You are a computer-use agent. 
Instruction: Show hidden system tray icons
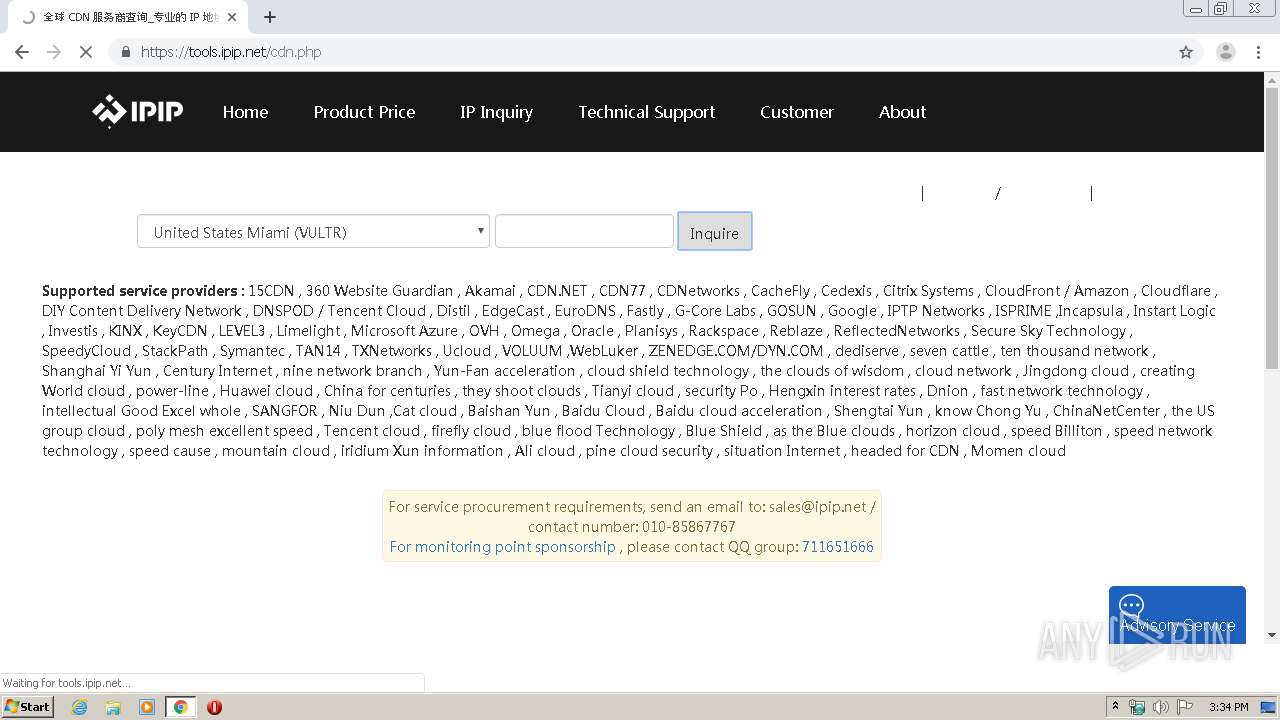click(x=1115, y=707)
